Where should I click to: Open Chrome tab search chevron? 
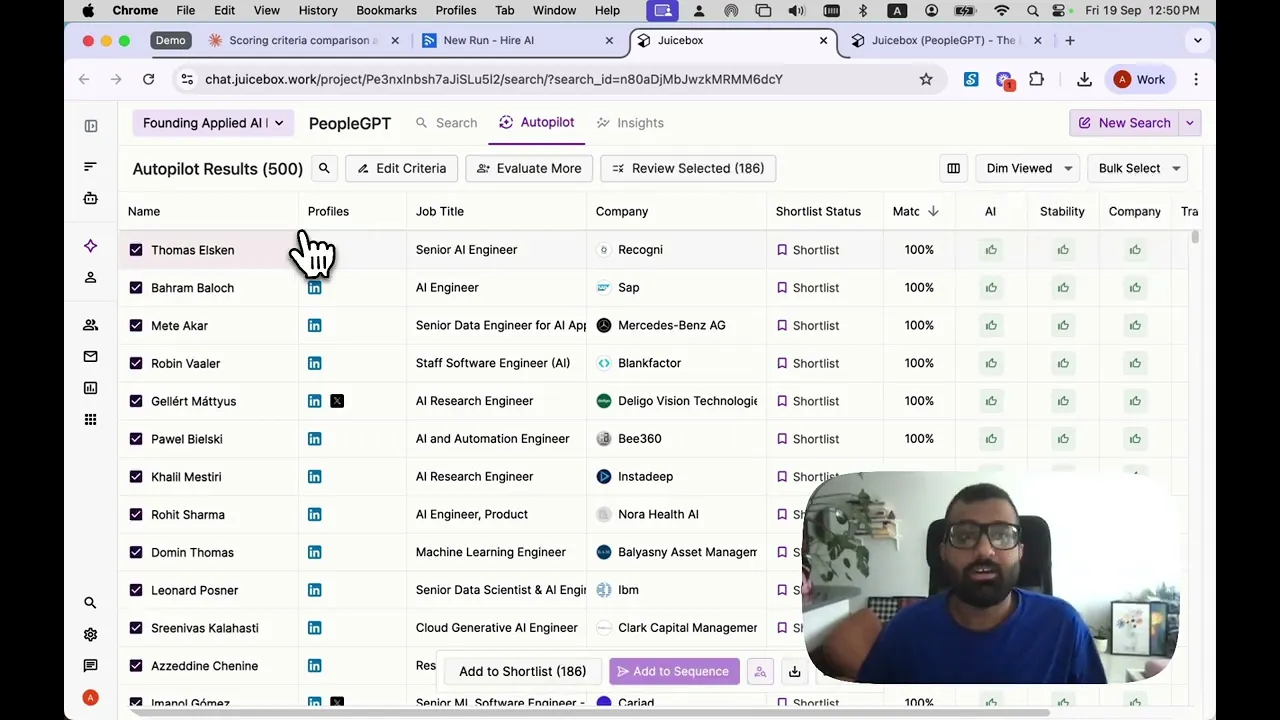[1197, 41]
